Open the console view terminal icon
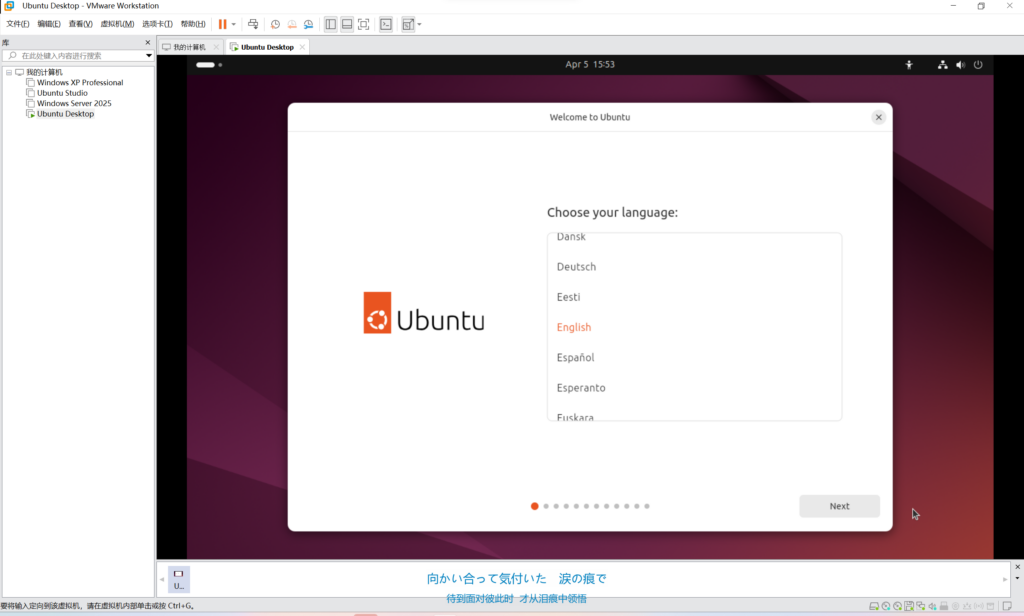This screenshot has width=1024, height=616. point(386,24)
